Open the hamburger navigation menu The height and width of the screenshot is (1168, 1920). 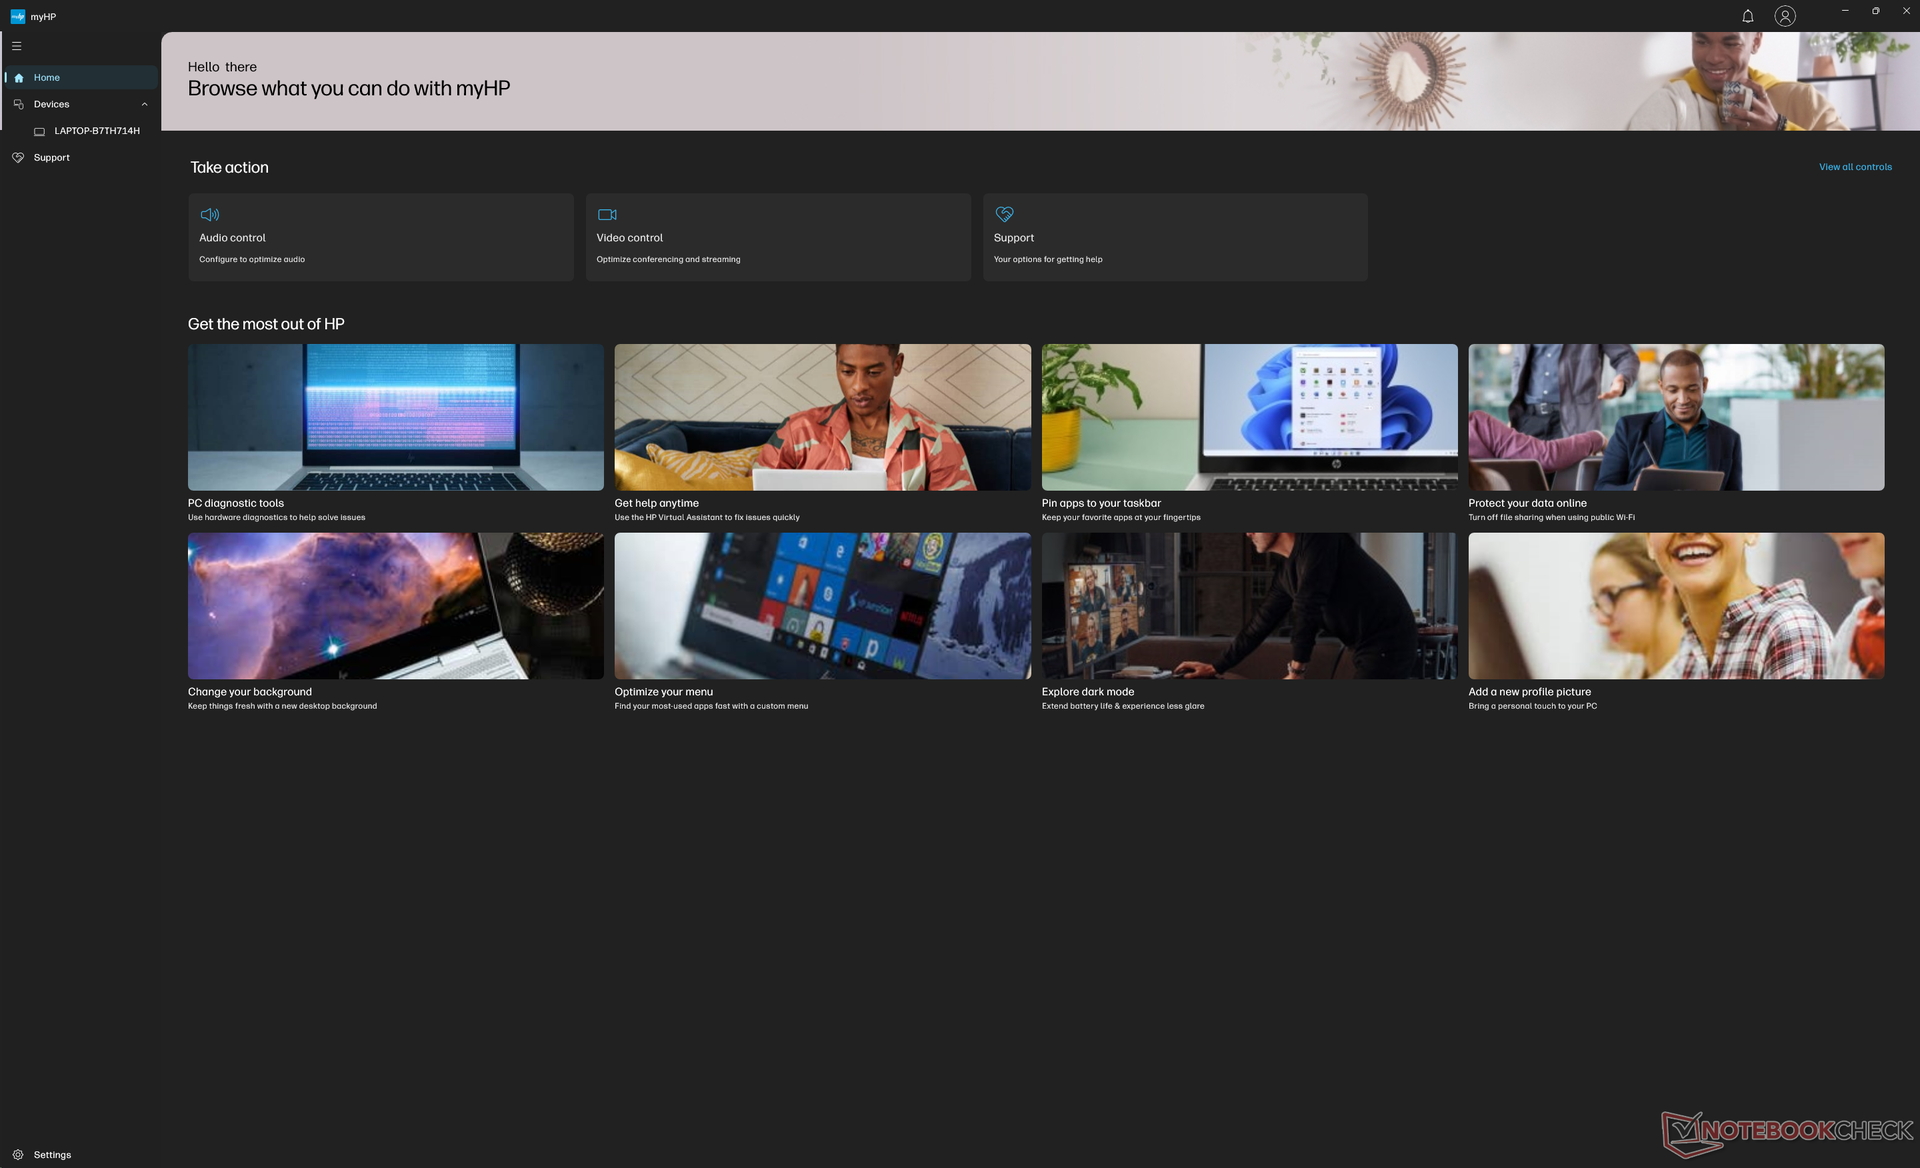16,46
